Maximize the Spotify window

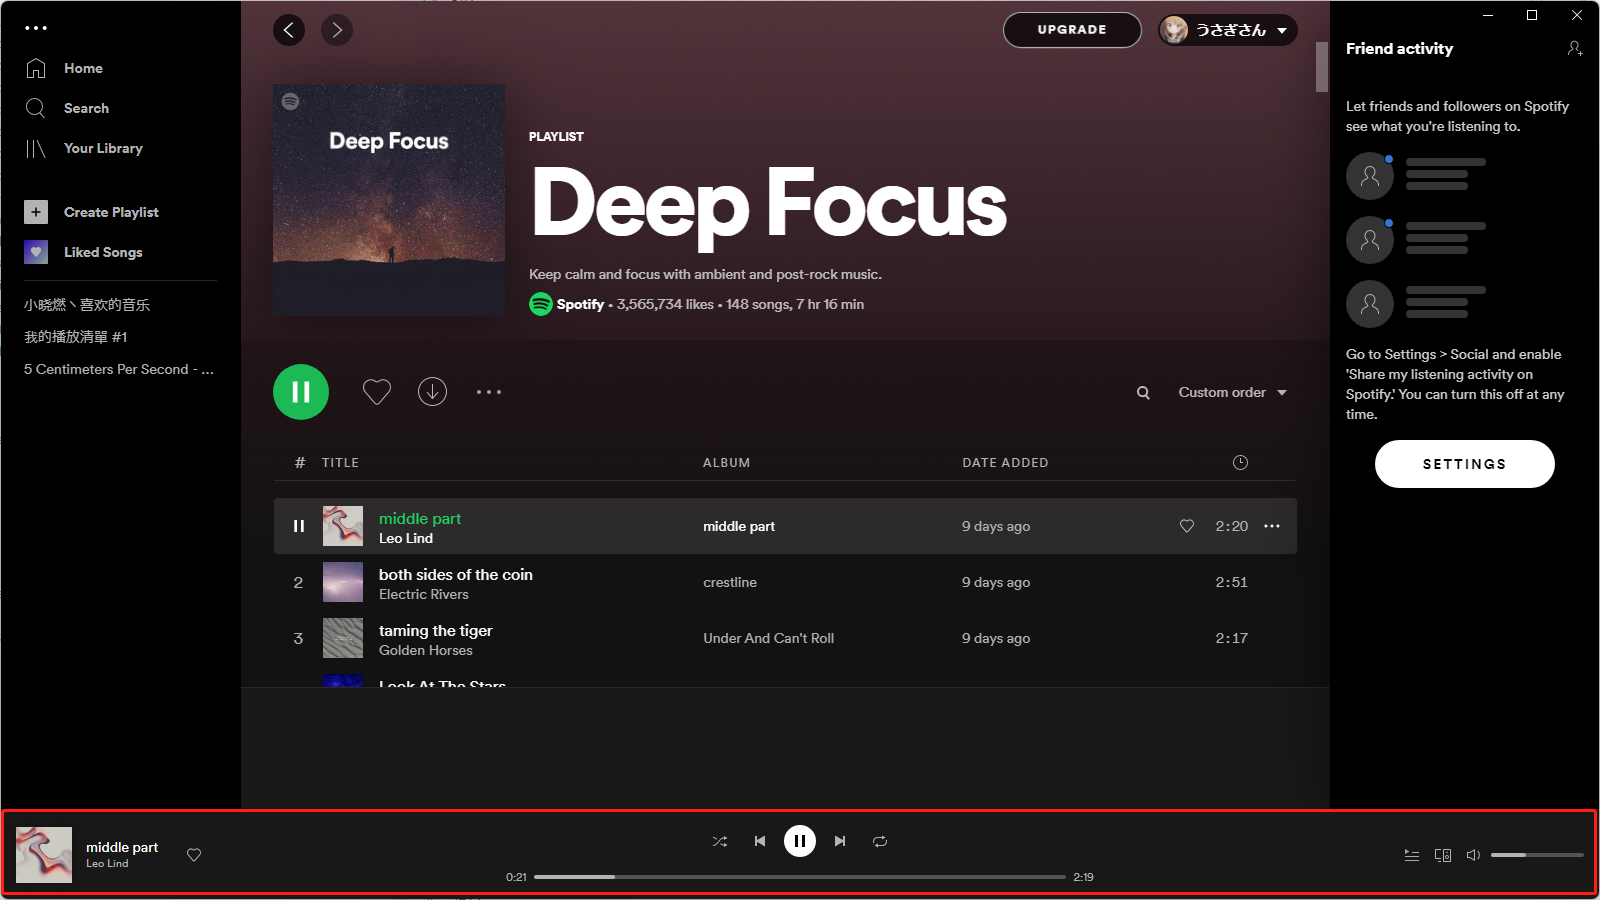coord(1532,15)
